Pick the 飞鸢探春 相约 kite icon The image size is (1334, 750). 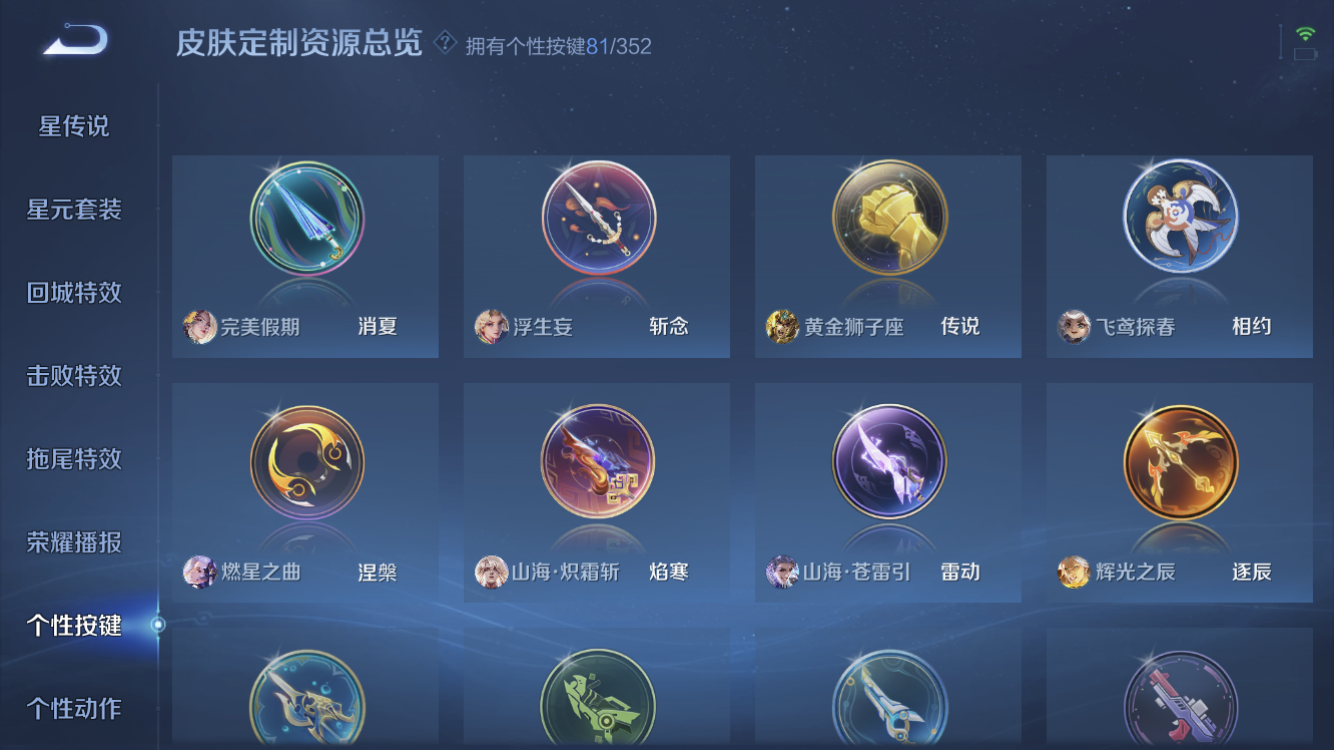tap(1181, 216)
